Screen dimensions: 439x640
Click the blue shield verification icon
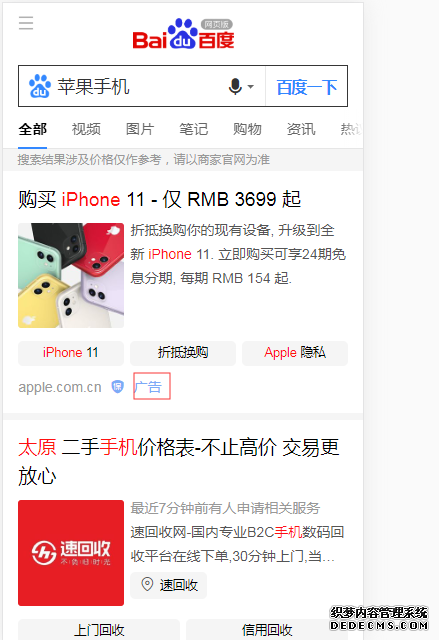click(x=118, y=386)
